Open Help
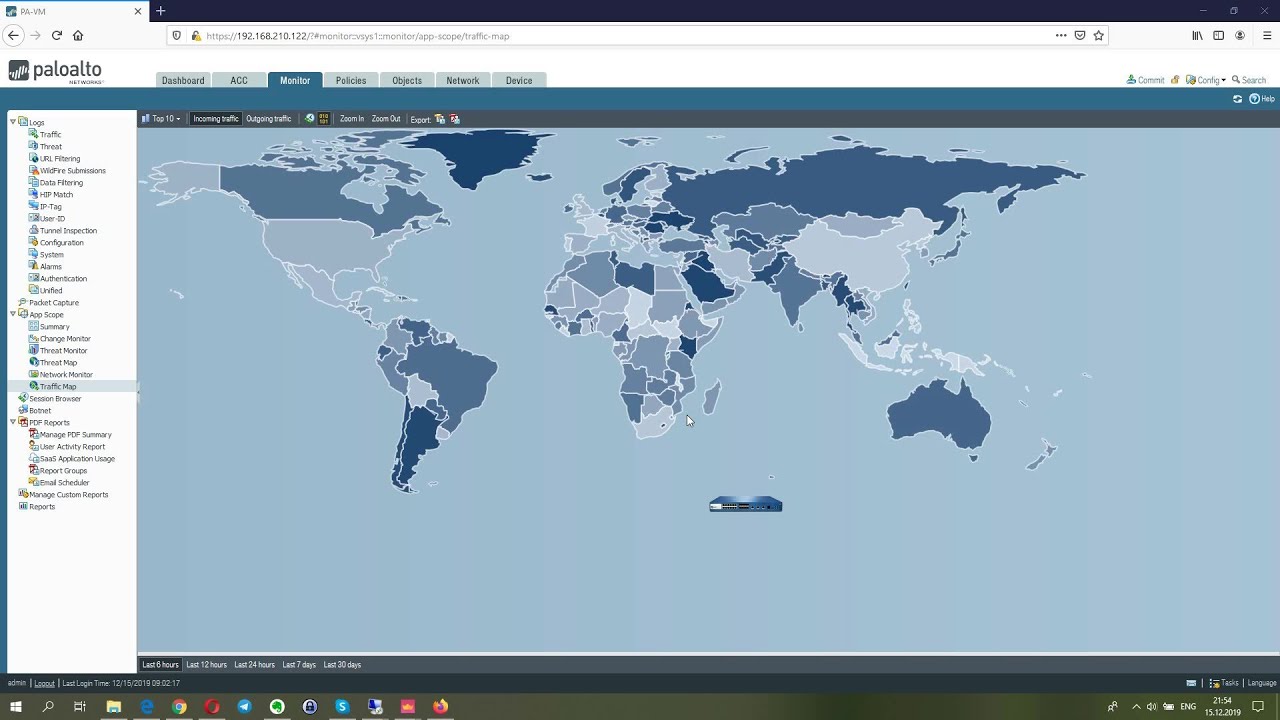Image resolution: width=1280 pixels, height=720 pixels. coord(1262,99)
